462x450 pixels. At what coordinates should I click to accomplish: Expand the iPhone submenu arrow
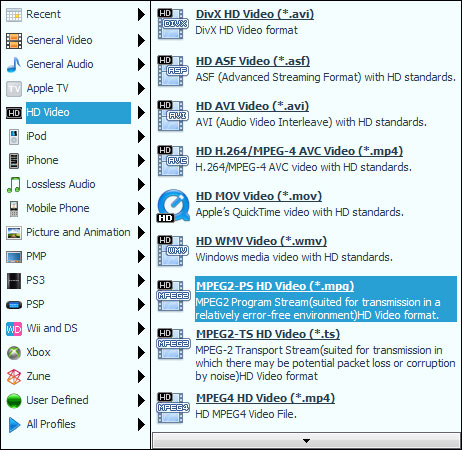(x=141, y=160)
